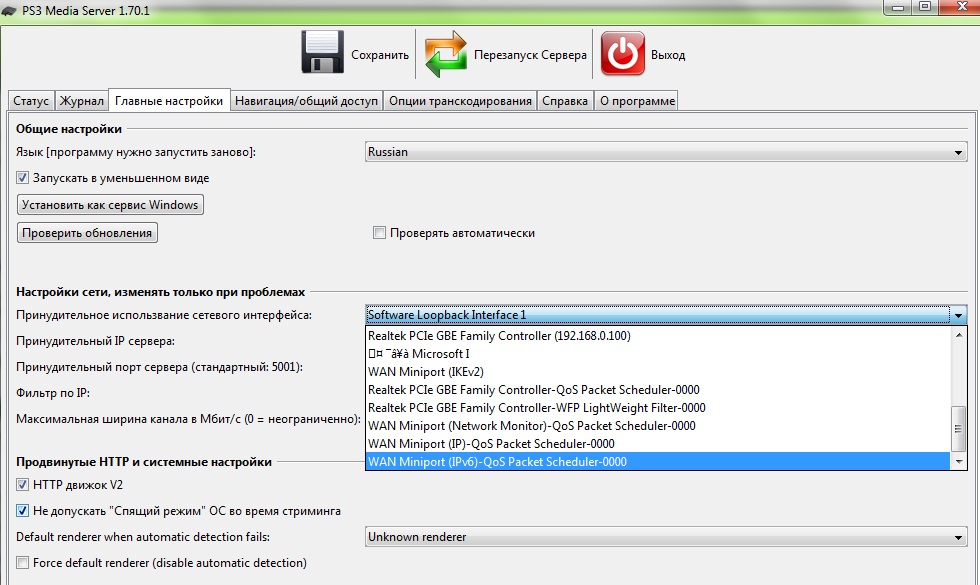Choose WAN Miniport (Network Monitor)-QoS Packet Scheduler
The width and height of the screenshot is (980, 585).
click(x=658, y=426)
